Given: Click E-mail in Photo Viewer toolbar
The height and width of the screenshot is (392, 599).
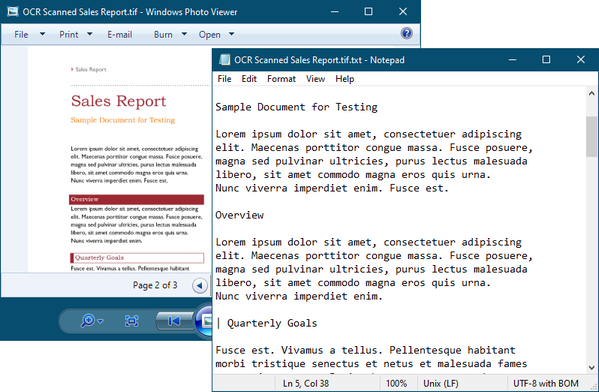Looking at the screenshot, I should pos(120,34).
